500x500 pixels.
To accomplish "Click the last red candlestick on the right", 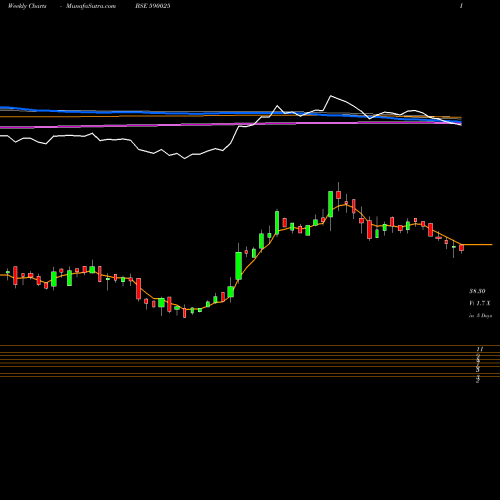I will [461, 248].
